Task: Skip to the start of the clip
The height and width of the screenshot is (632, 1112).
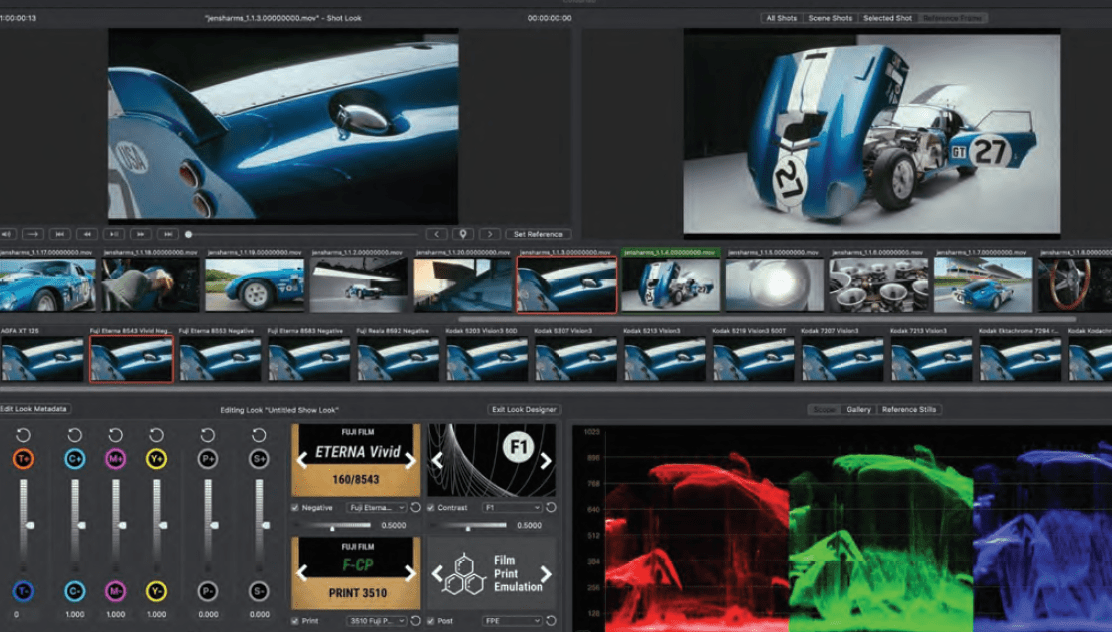Action: click(x=60, y=234)
